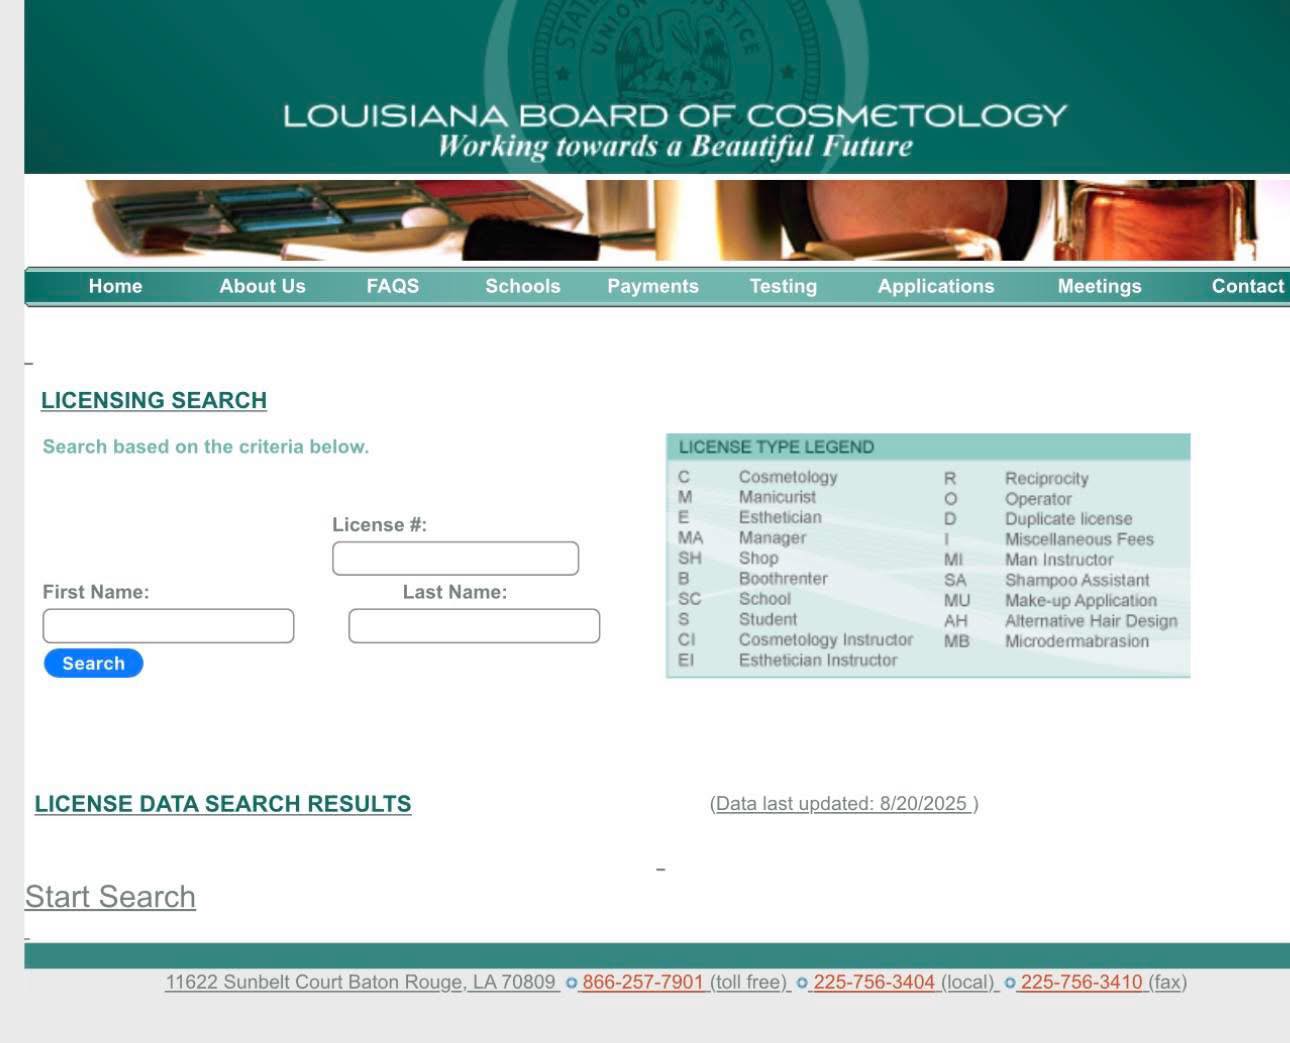Open the Payments page
The width and height of the screenshot is (1290, 1043).
[653, 286]
